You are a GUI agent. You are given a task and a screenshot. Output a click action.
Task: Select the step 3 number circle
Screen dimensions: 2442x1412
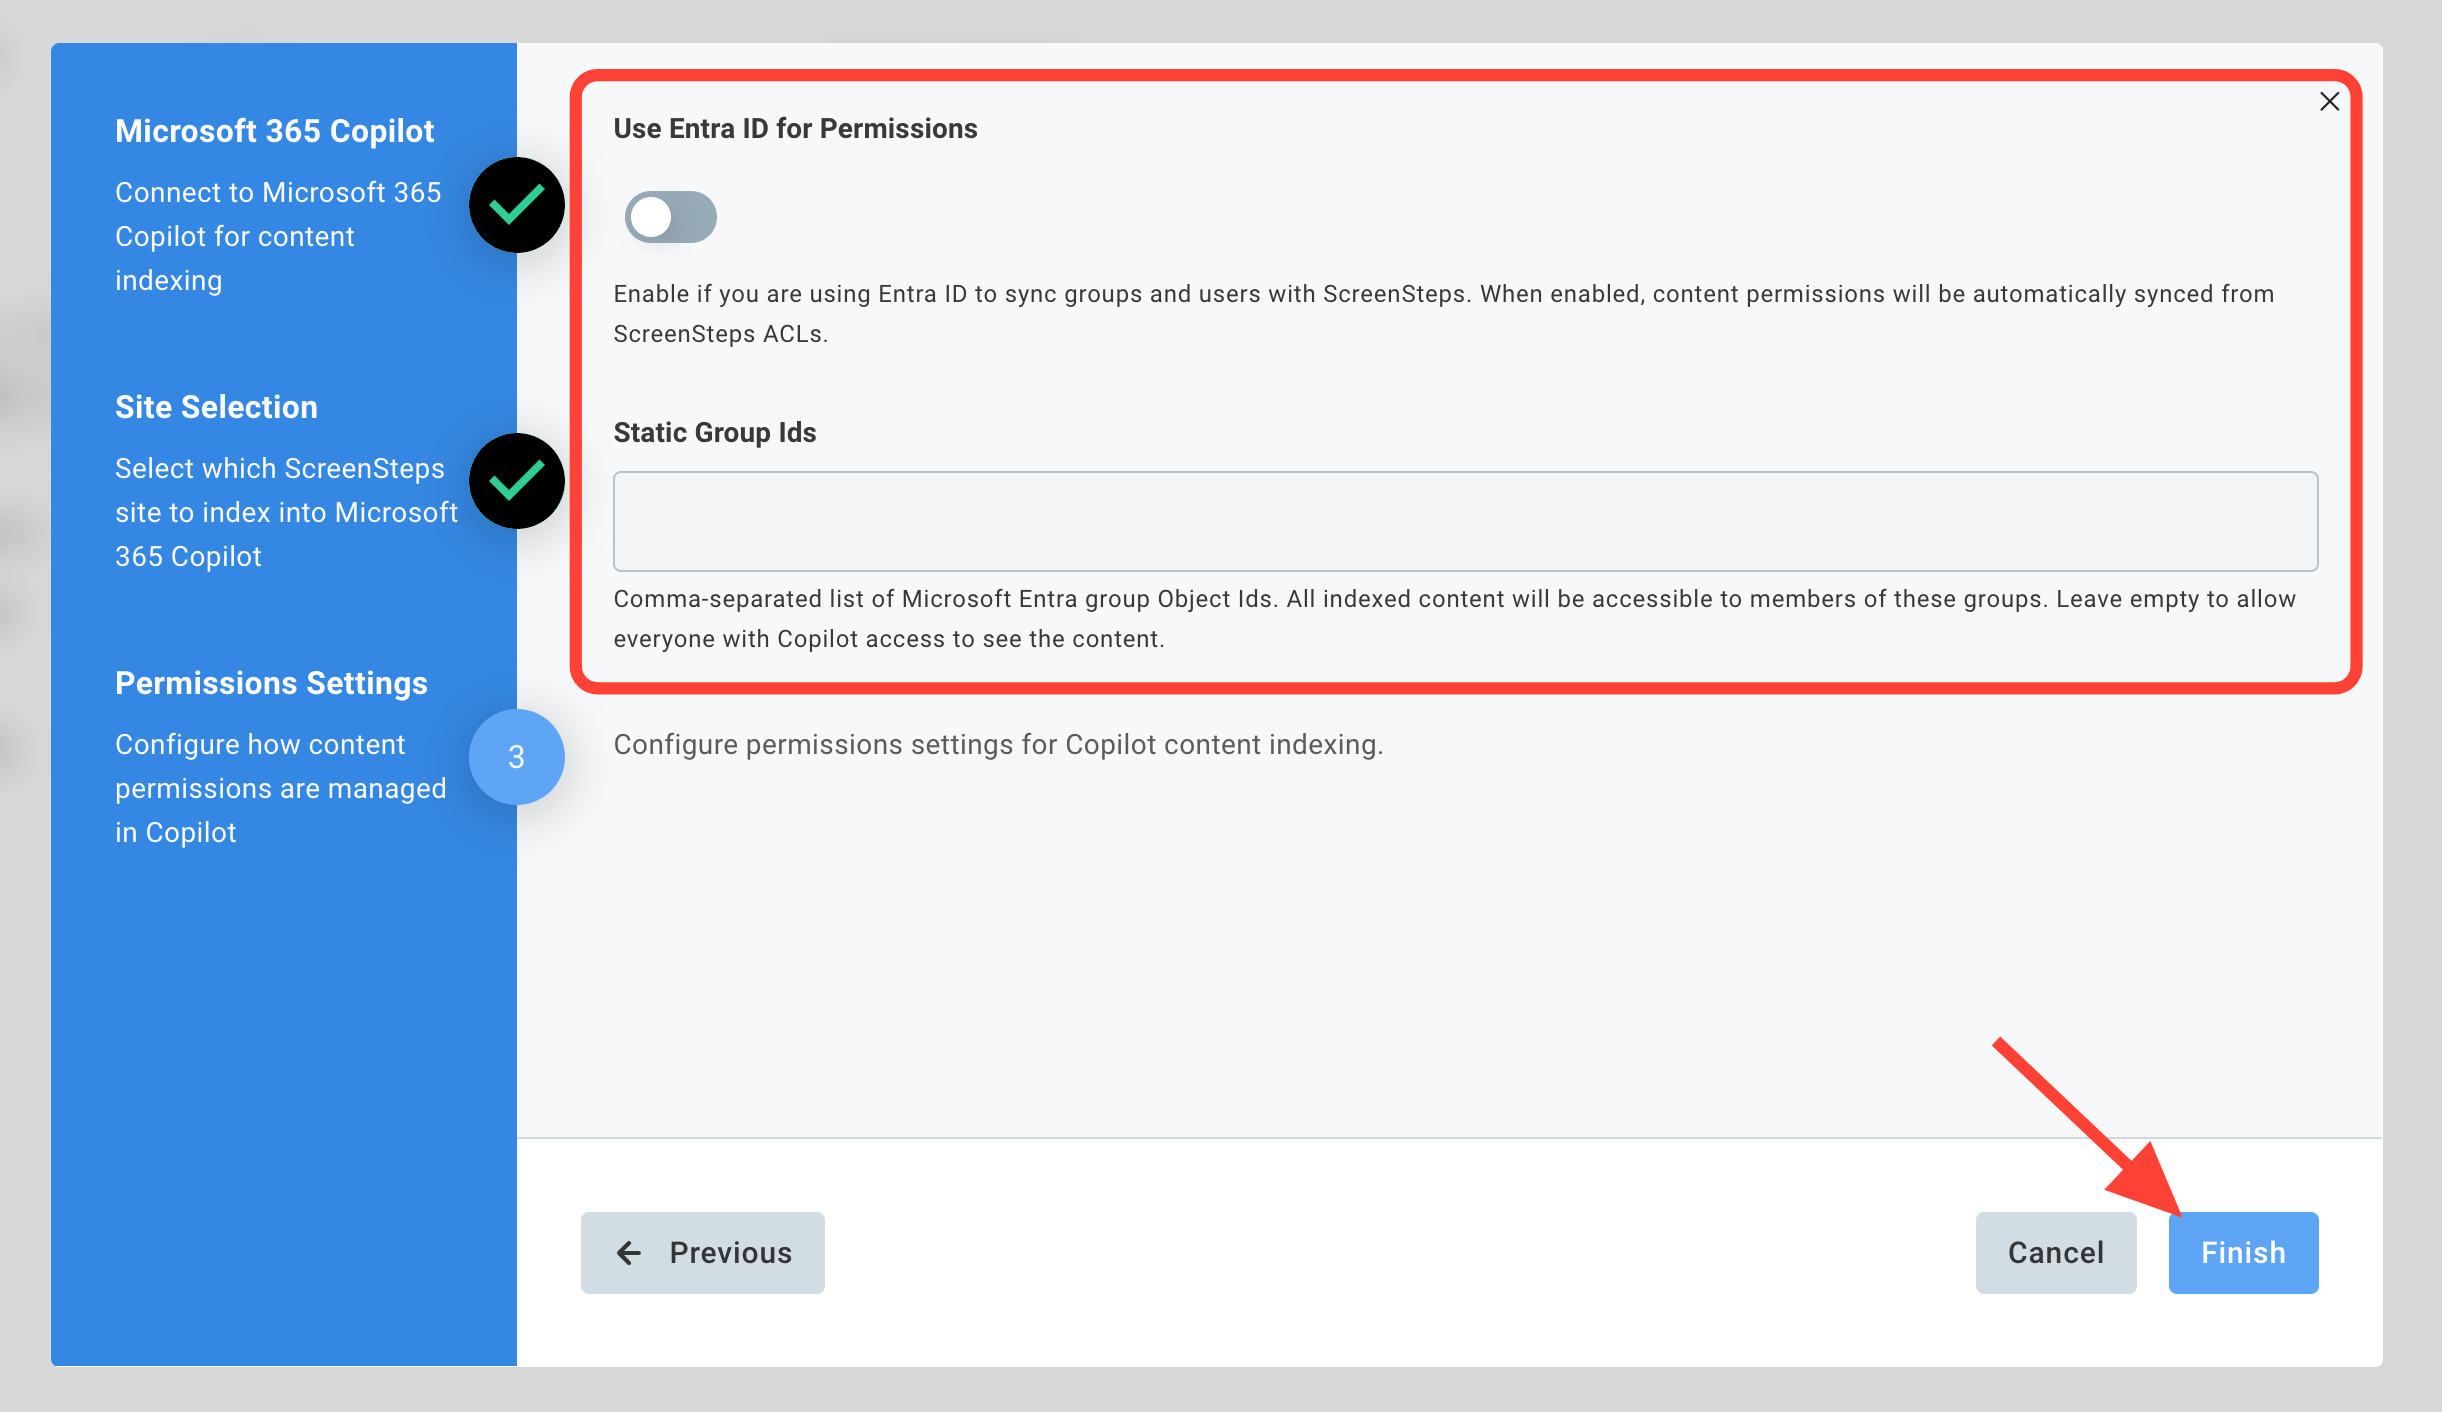(517, 757)
